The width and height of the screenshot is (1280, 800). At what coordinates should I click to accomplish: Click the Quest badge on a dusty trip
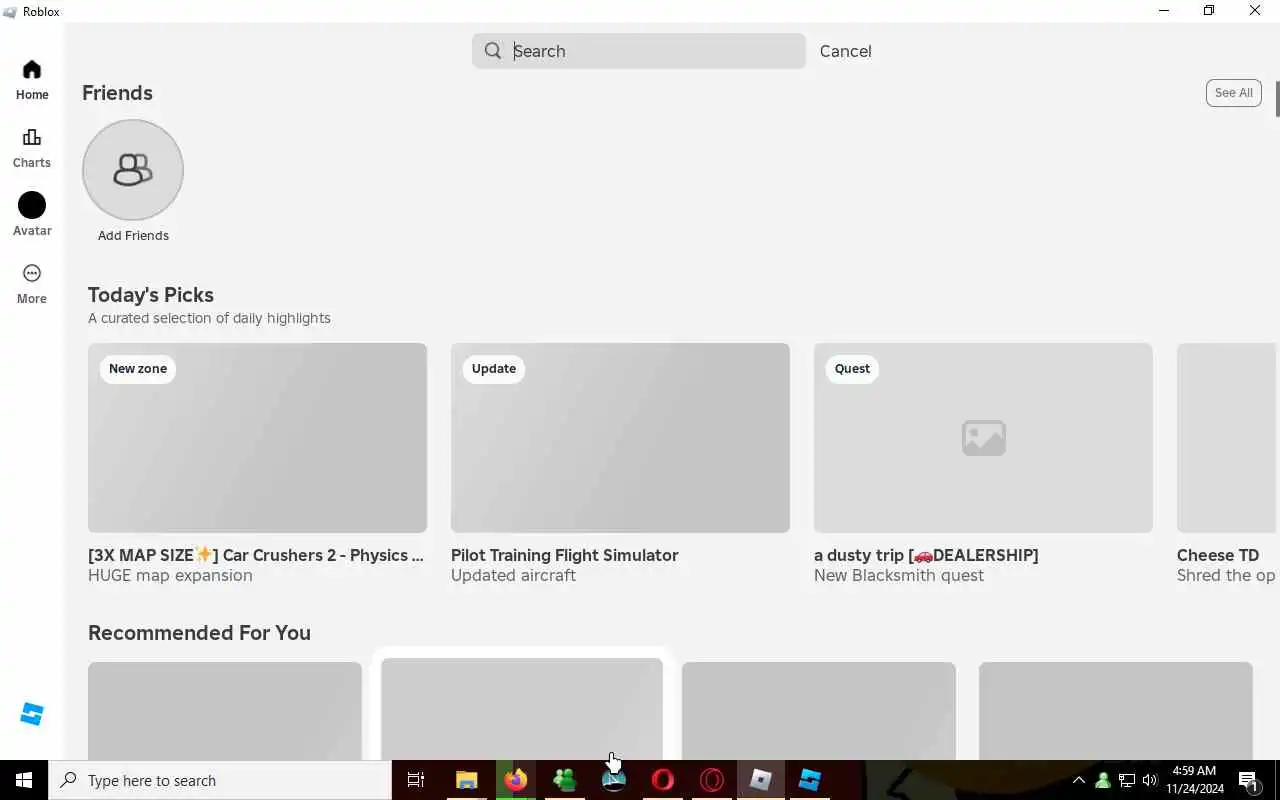pyautogui.click(x=852, y=369)
